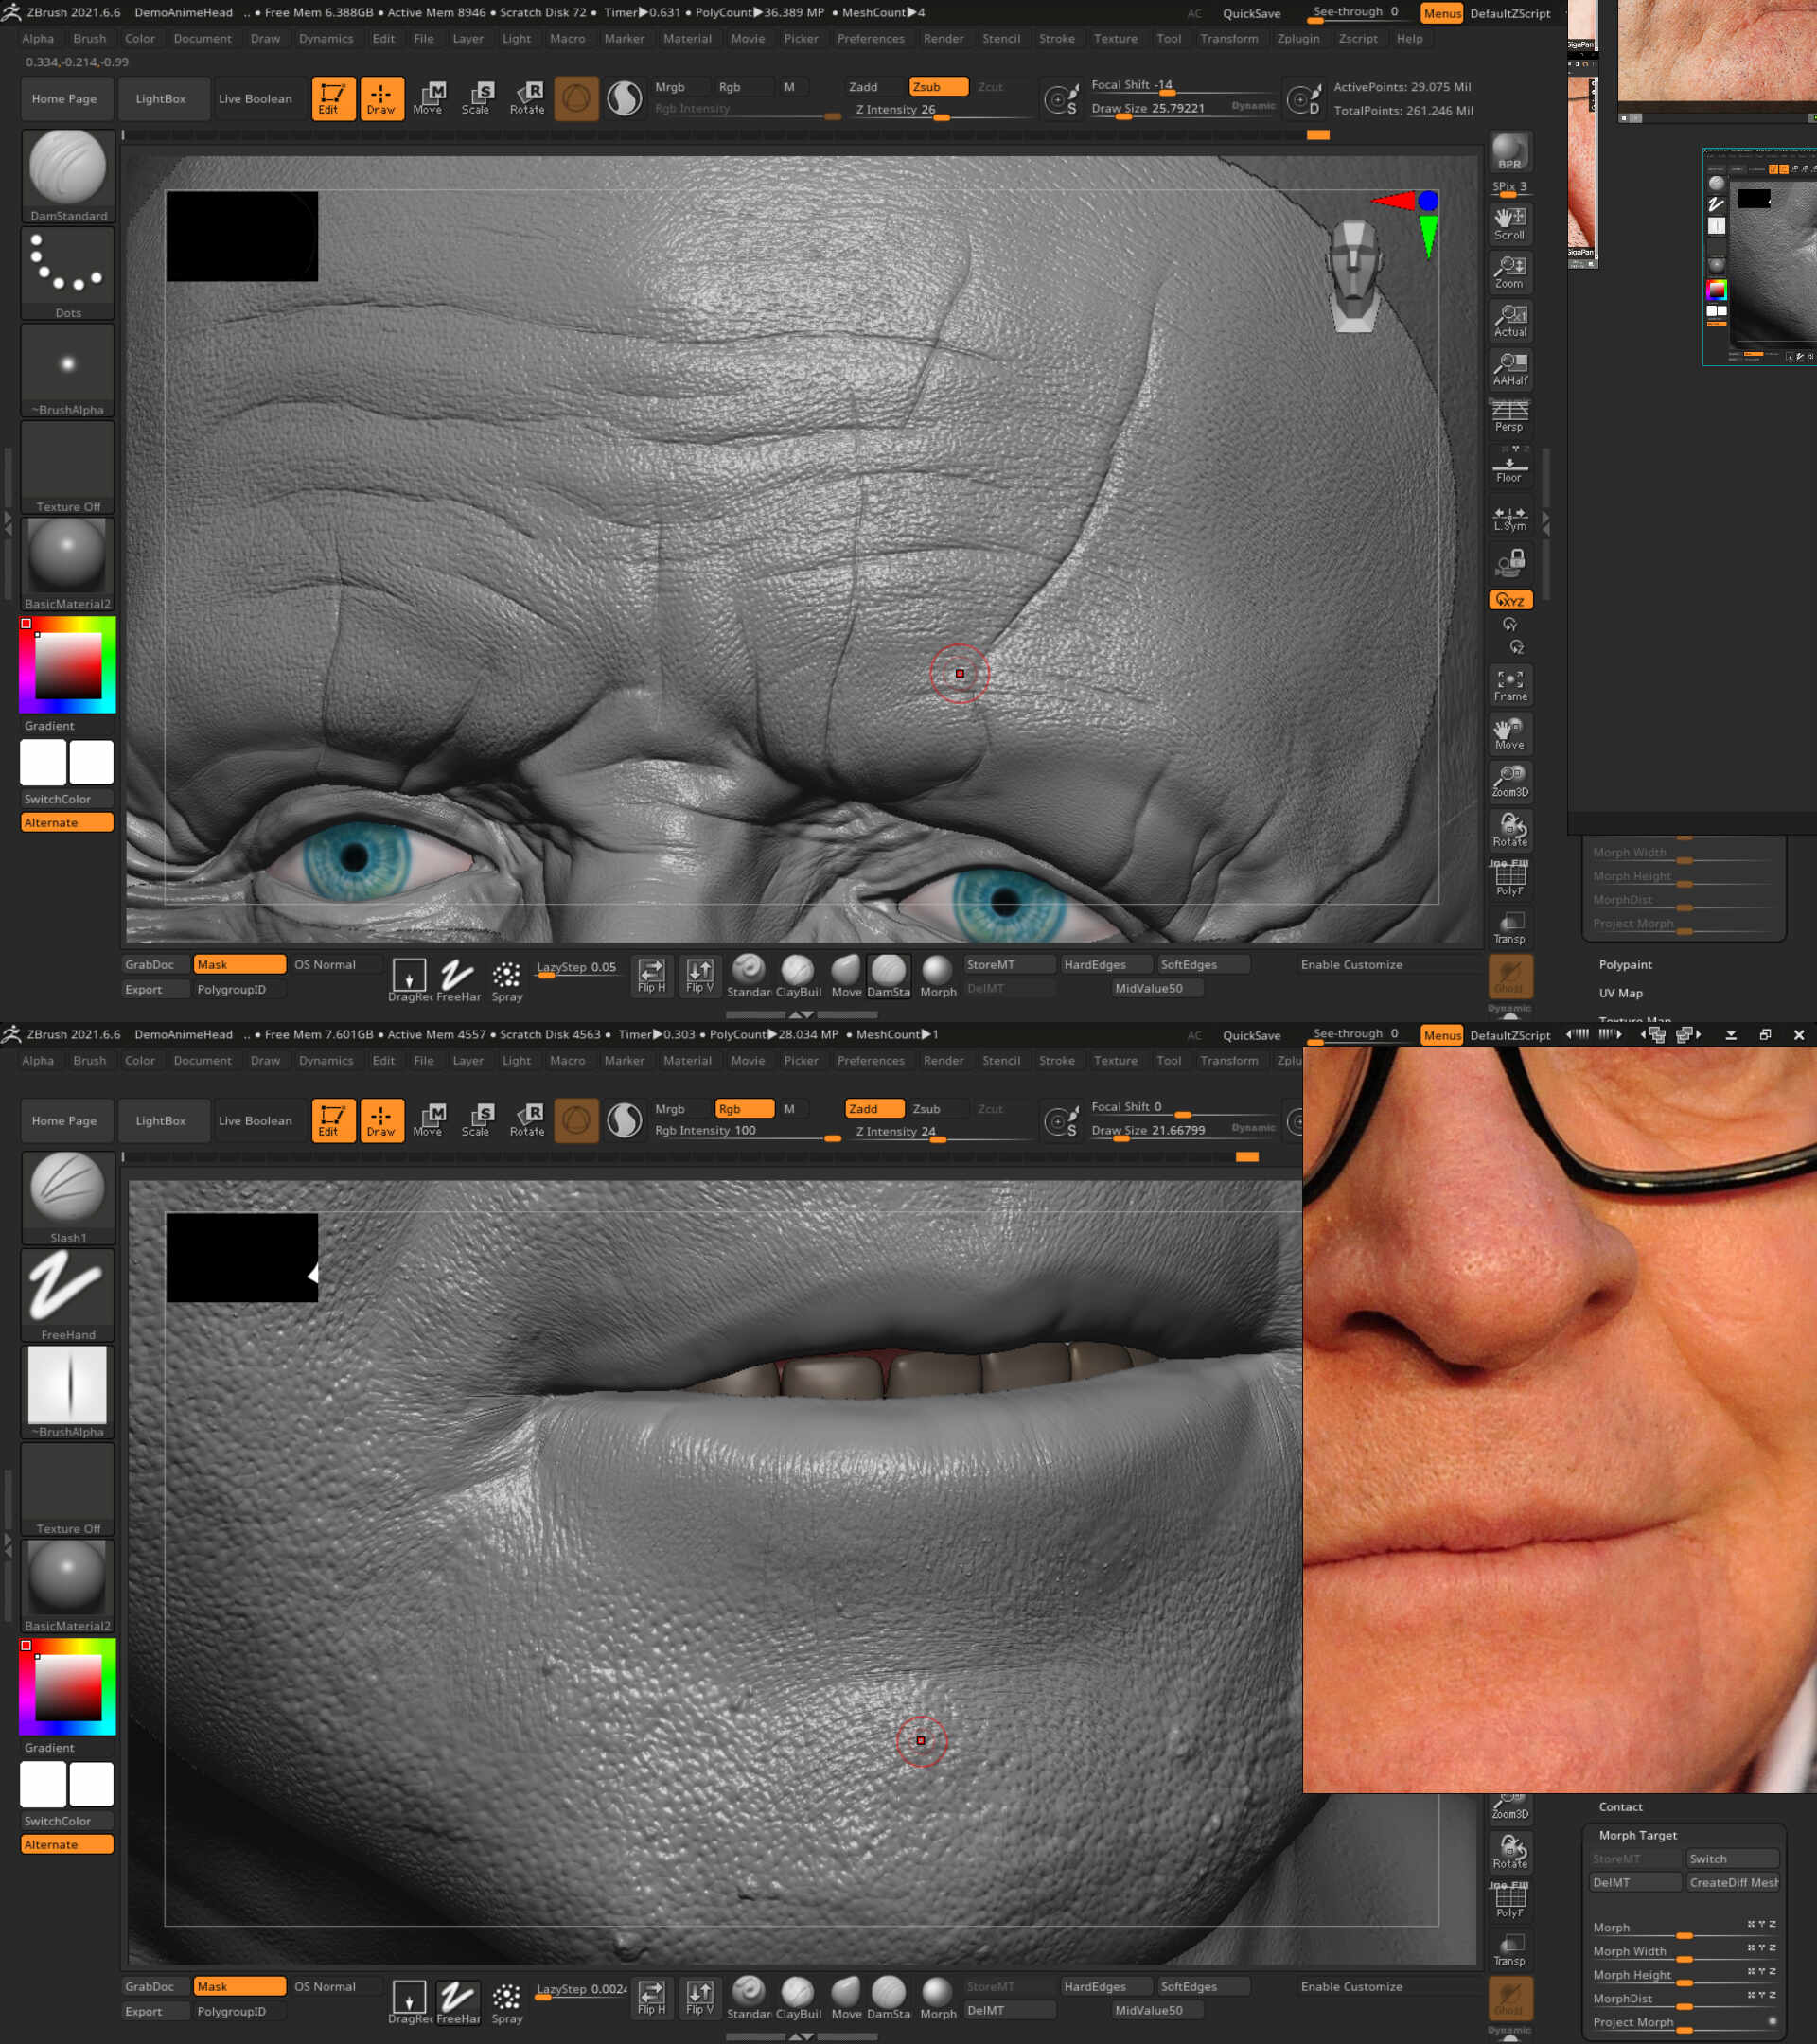Select Spray stroke in top window bottom shelf
This screenshot has width=1817, height=2044.
[x=507, y=978]
